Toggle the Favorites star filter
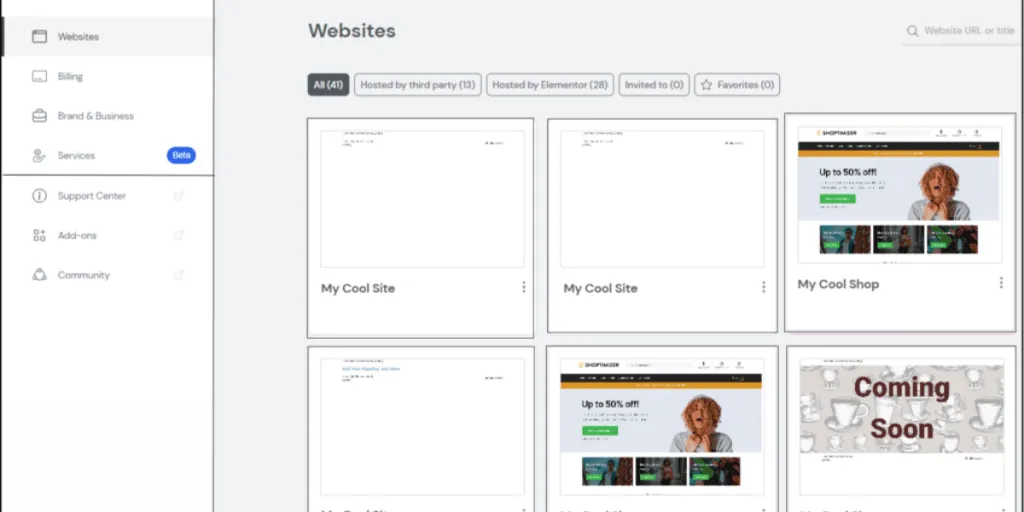This screenshot has height=512, width=1024. [737, 85]
